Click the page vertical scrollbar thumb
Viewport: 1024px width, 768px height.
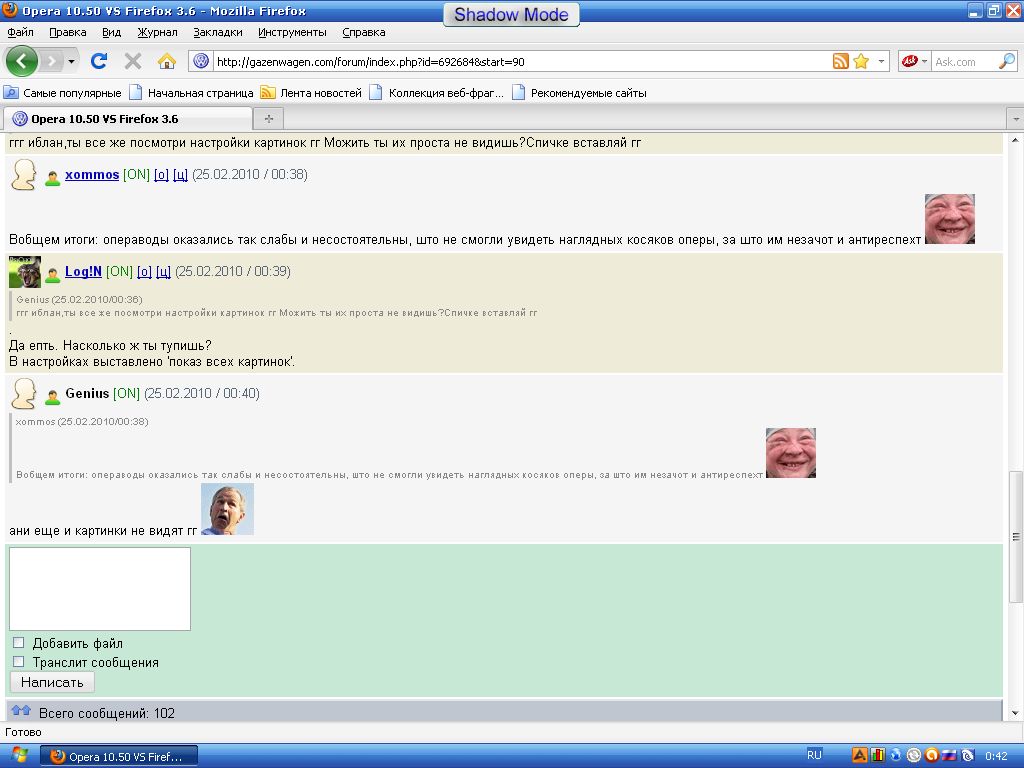(1016, 537)
